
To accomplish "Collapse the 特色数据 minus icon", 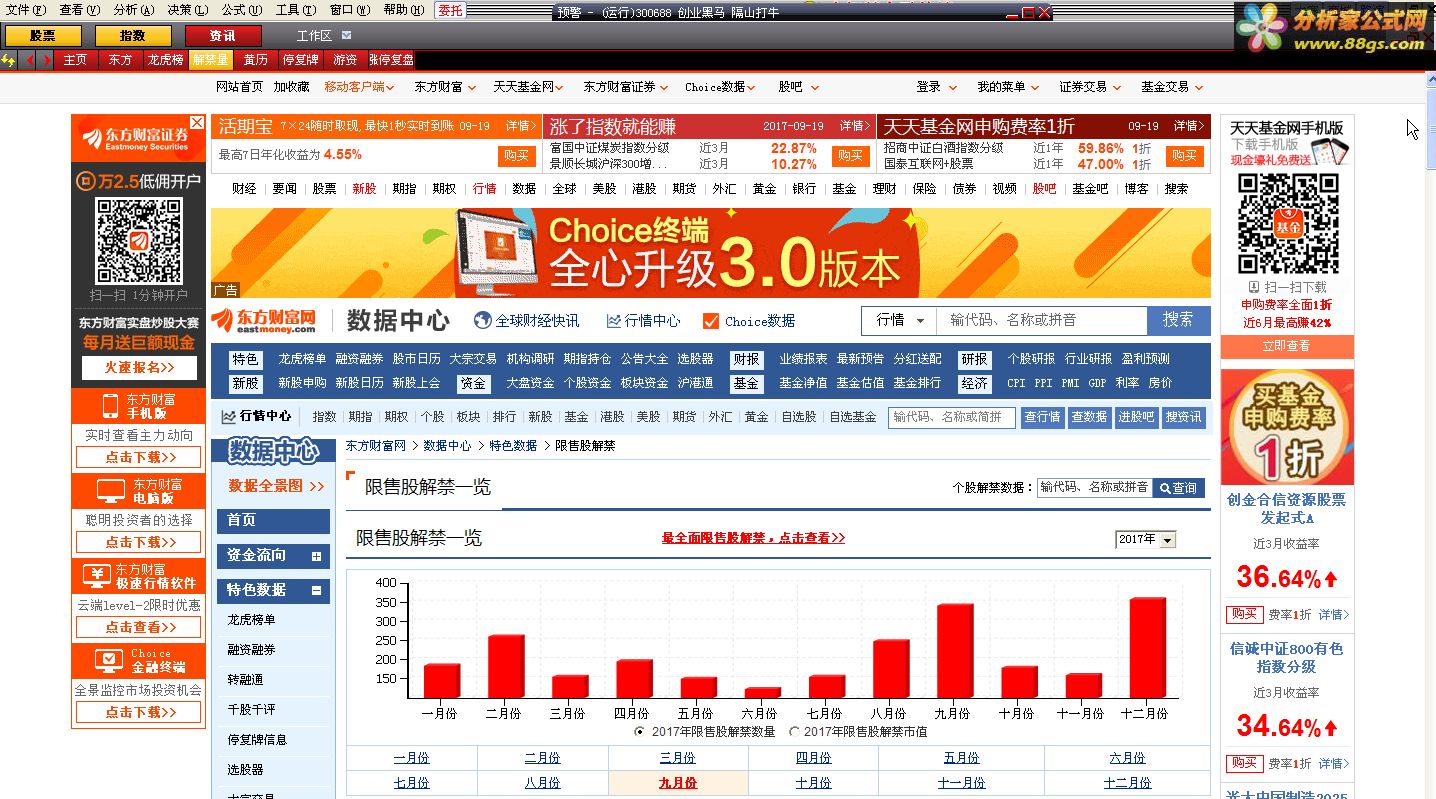I will tap(317, 590).
